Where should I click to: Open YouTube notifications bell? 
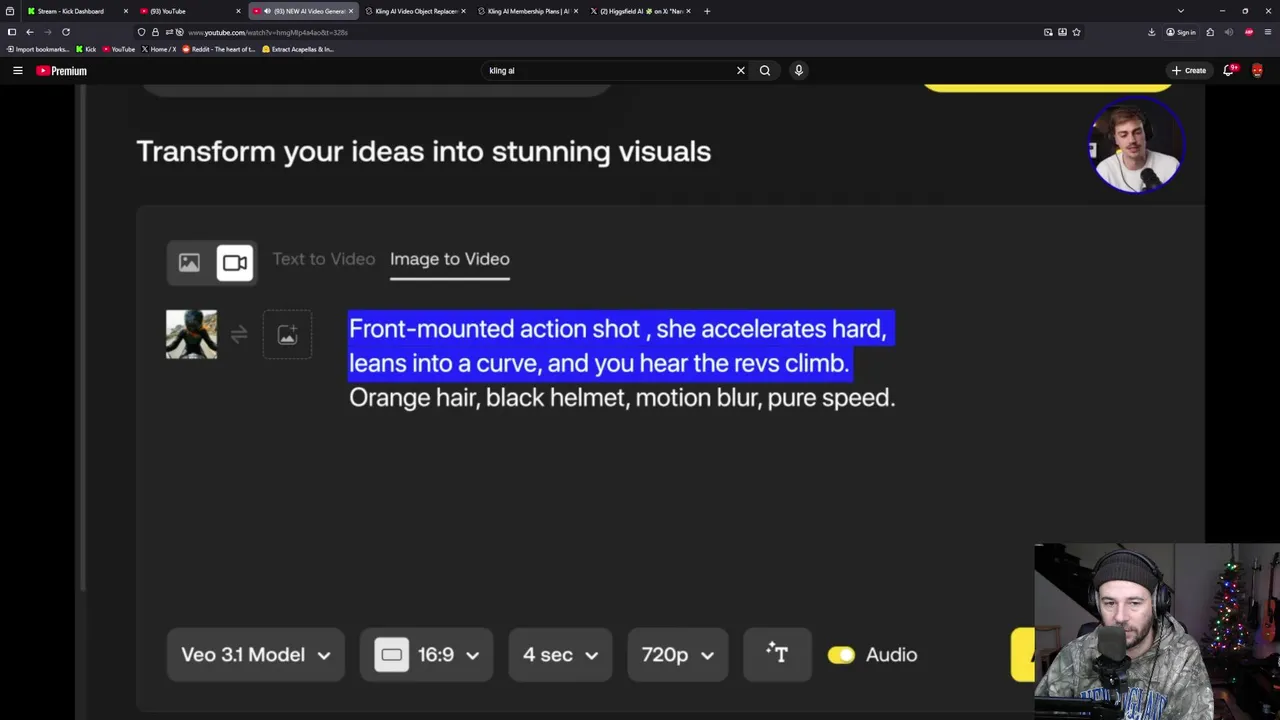[x=1228, y=70]
